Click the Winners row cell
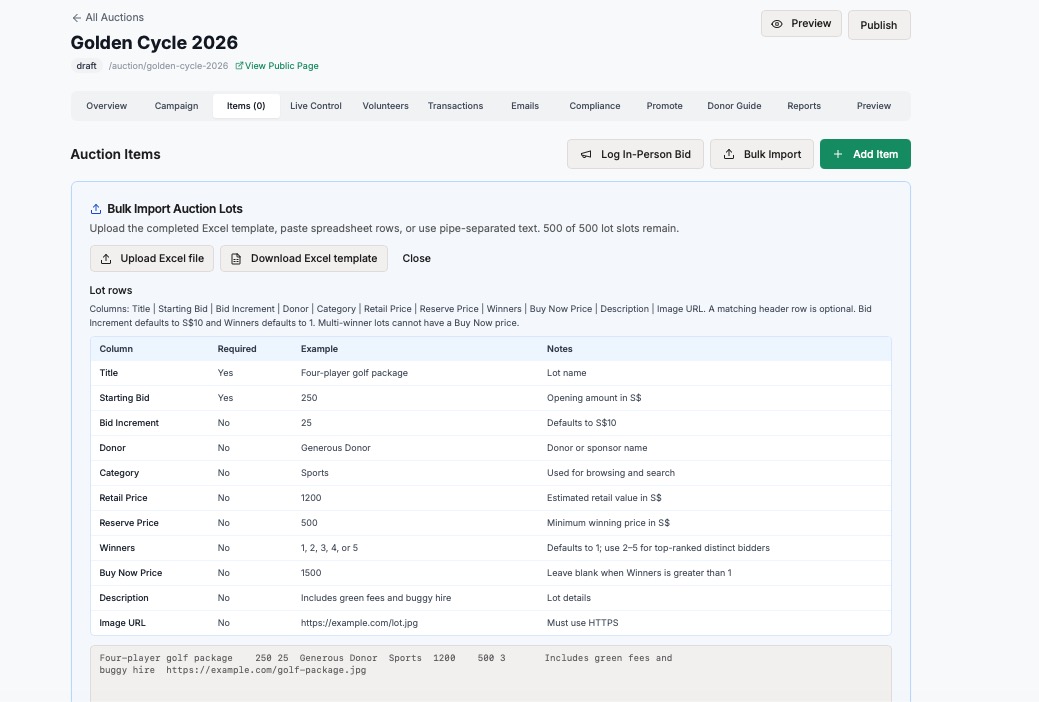Viewport: 1039px width, 702px height. point(117,548)
